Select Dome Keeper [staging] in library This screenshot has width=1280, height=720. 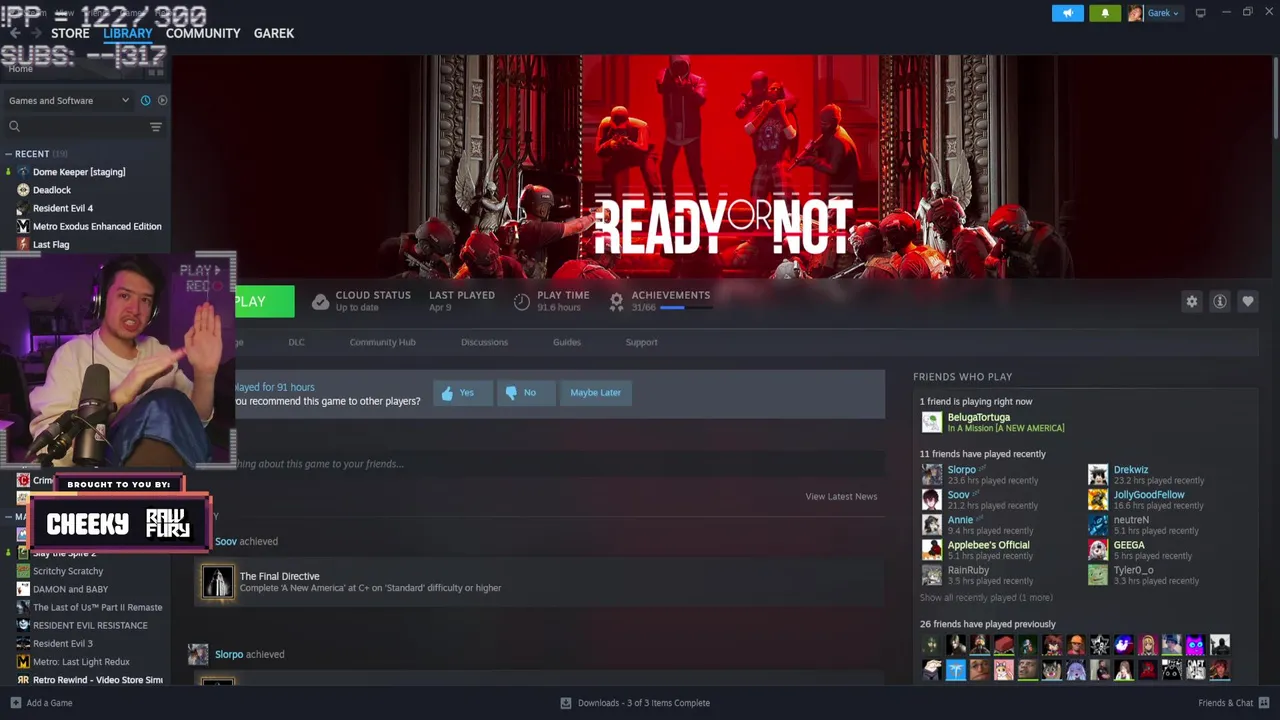coord(79,172)
